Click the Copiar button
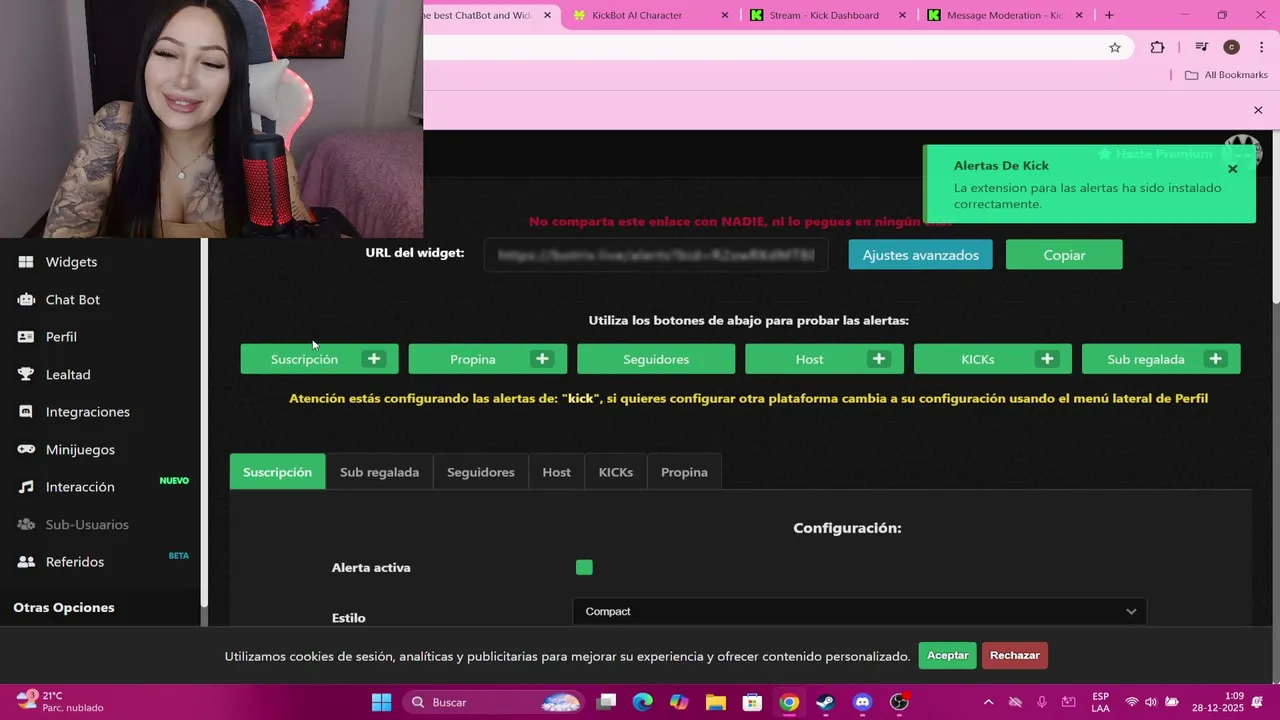Image resolution: width=1280 pixels, height=720 pixels. click(x=1064, y=255)
